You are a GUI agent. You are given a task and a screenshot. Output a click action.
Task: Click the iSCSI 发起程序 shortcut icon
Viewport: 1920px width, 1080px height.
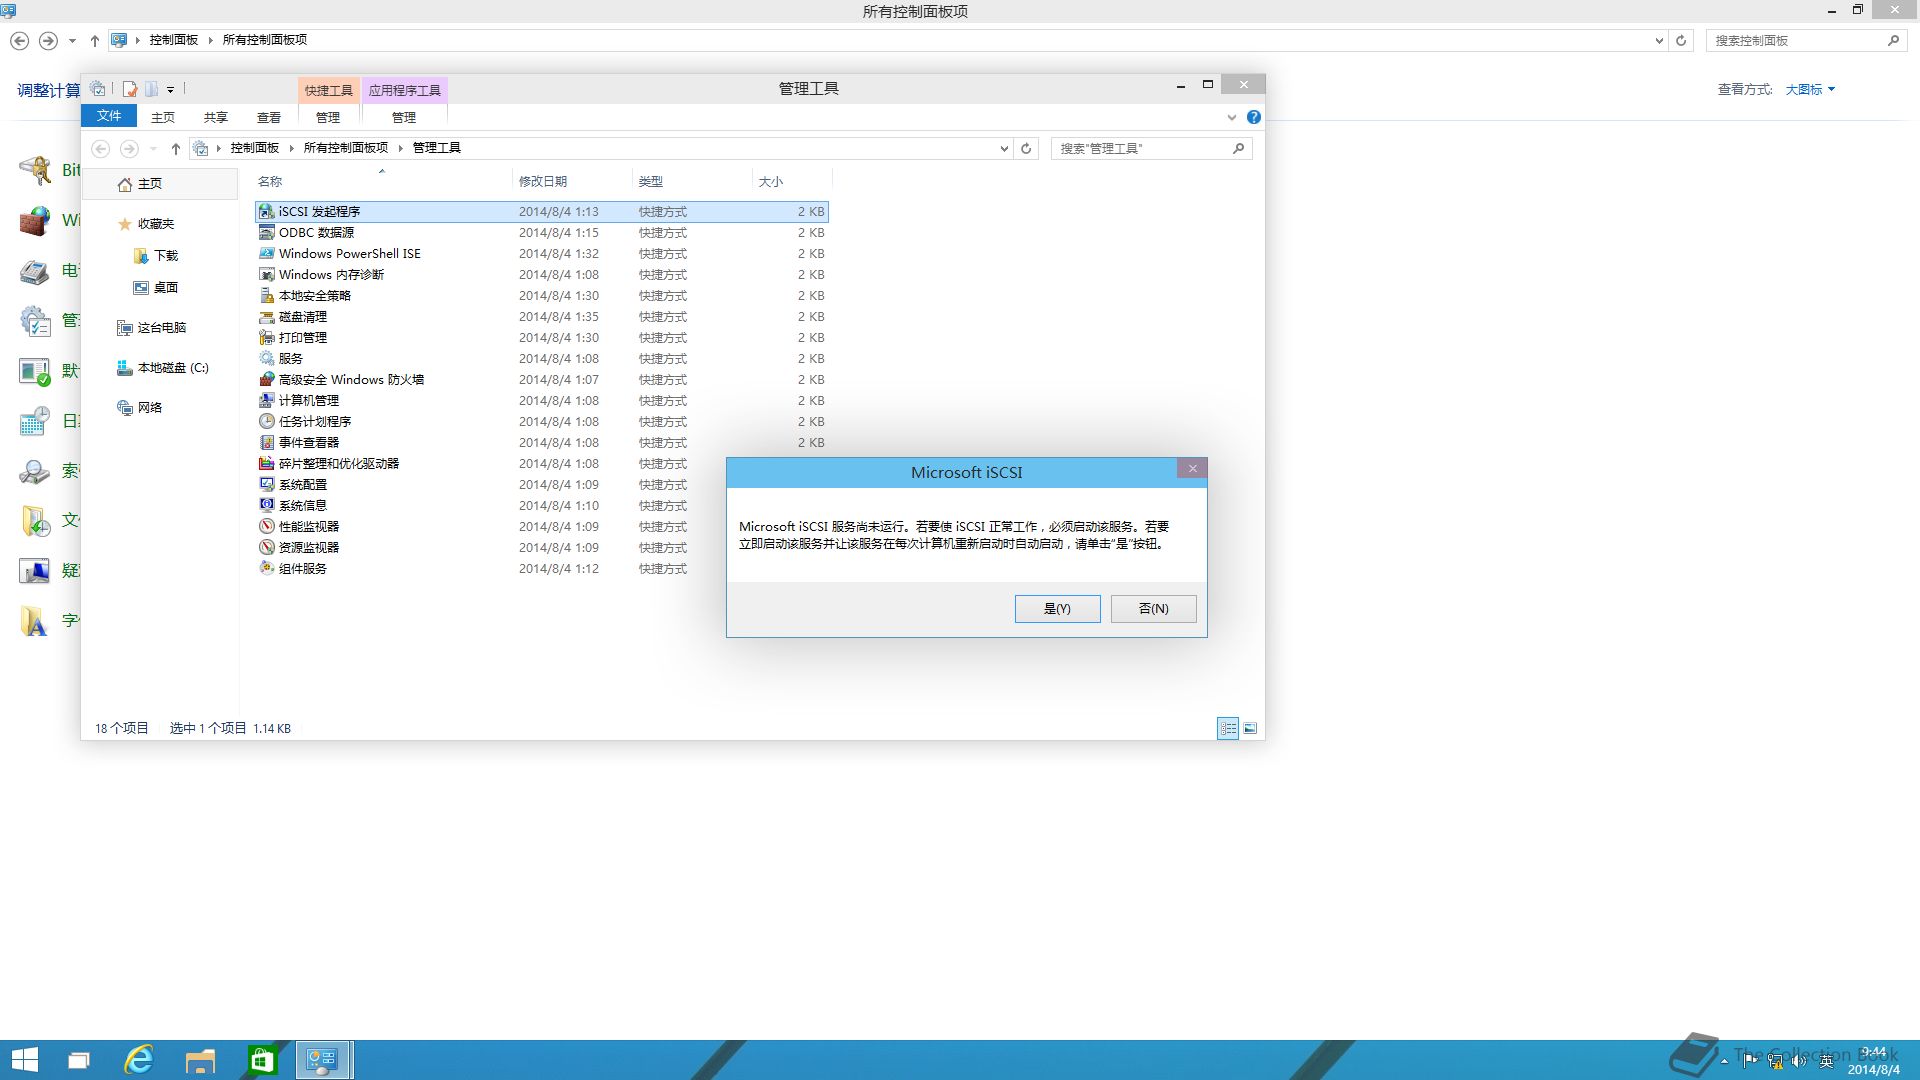pyautogui.click(x=266, y=211)
